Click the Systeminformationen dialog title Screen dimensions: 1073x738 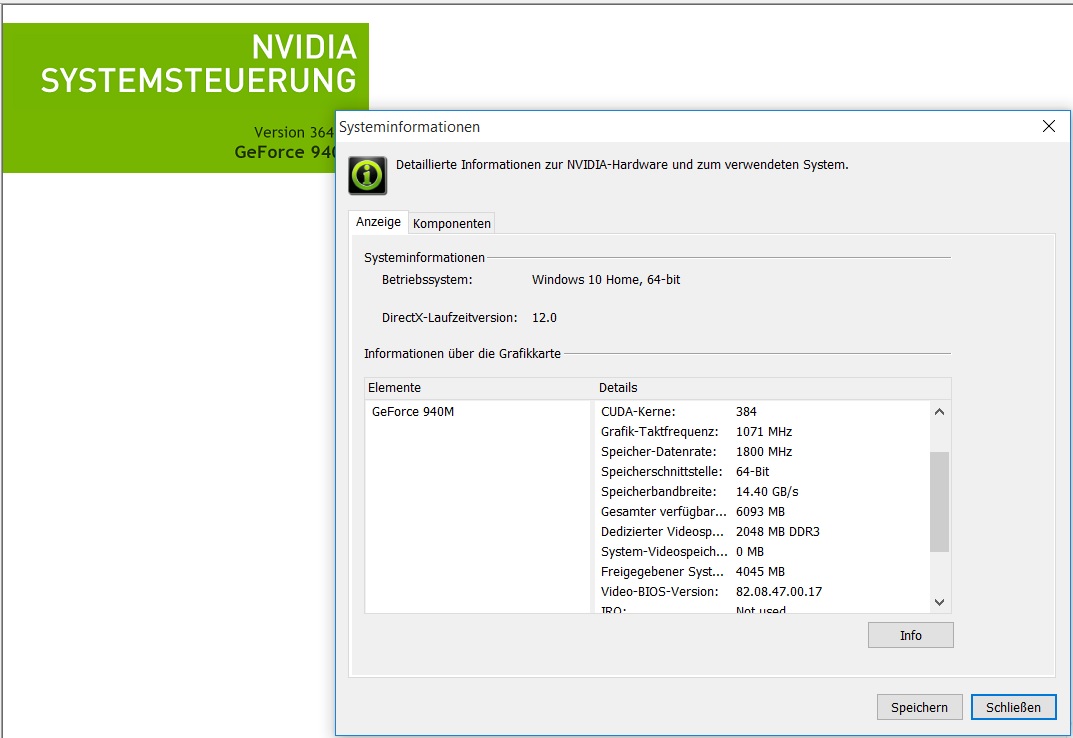[x=409, y=127]
